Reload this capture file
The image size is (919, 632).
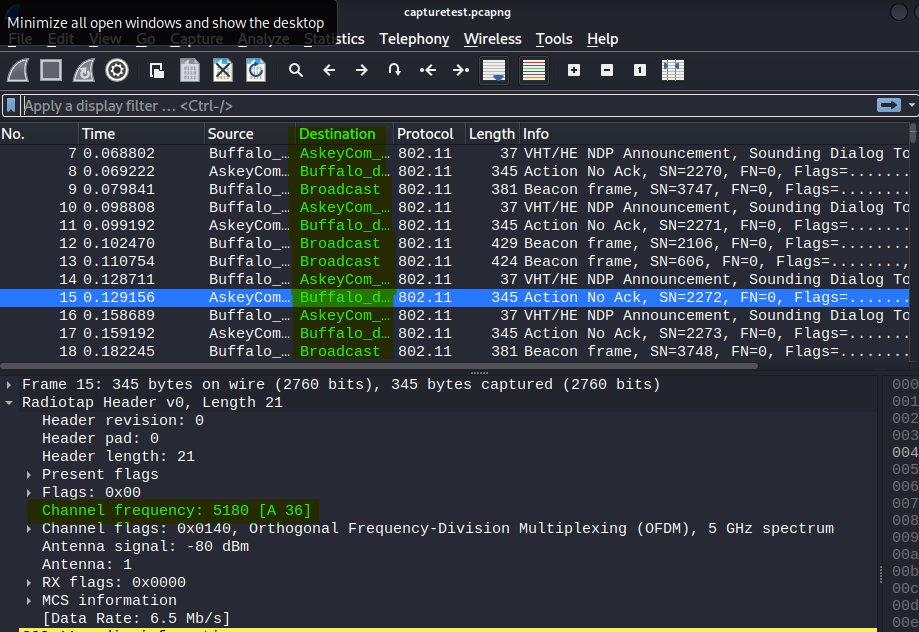click(x=256, y=70)
